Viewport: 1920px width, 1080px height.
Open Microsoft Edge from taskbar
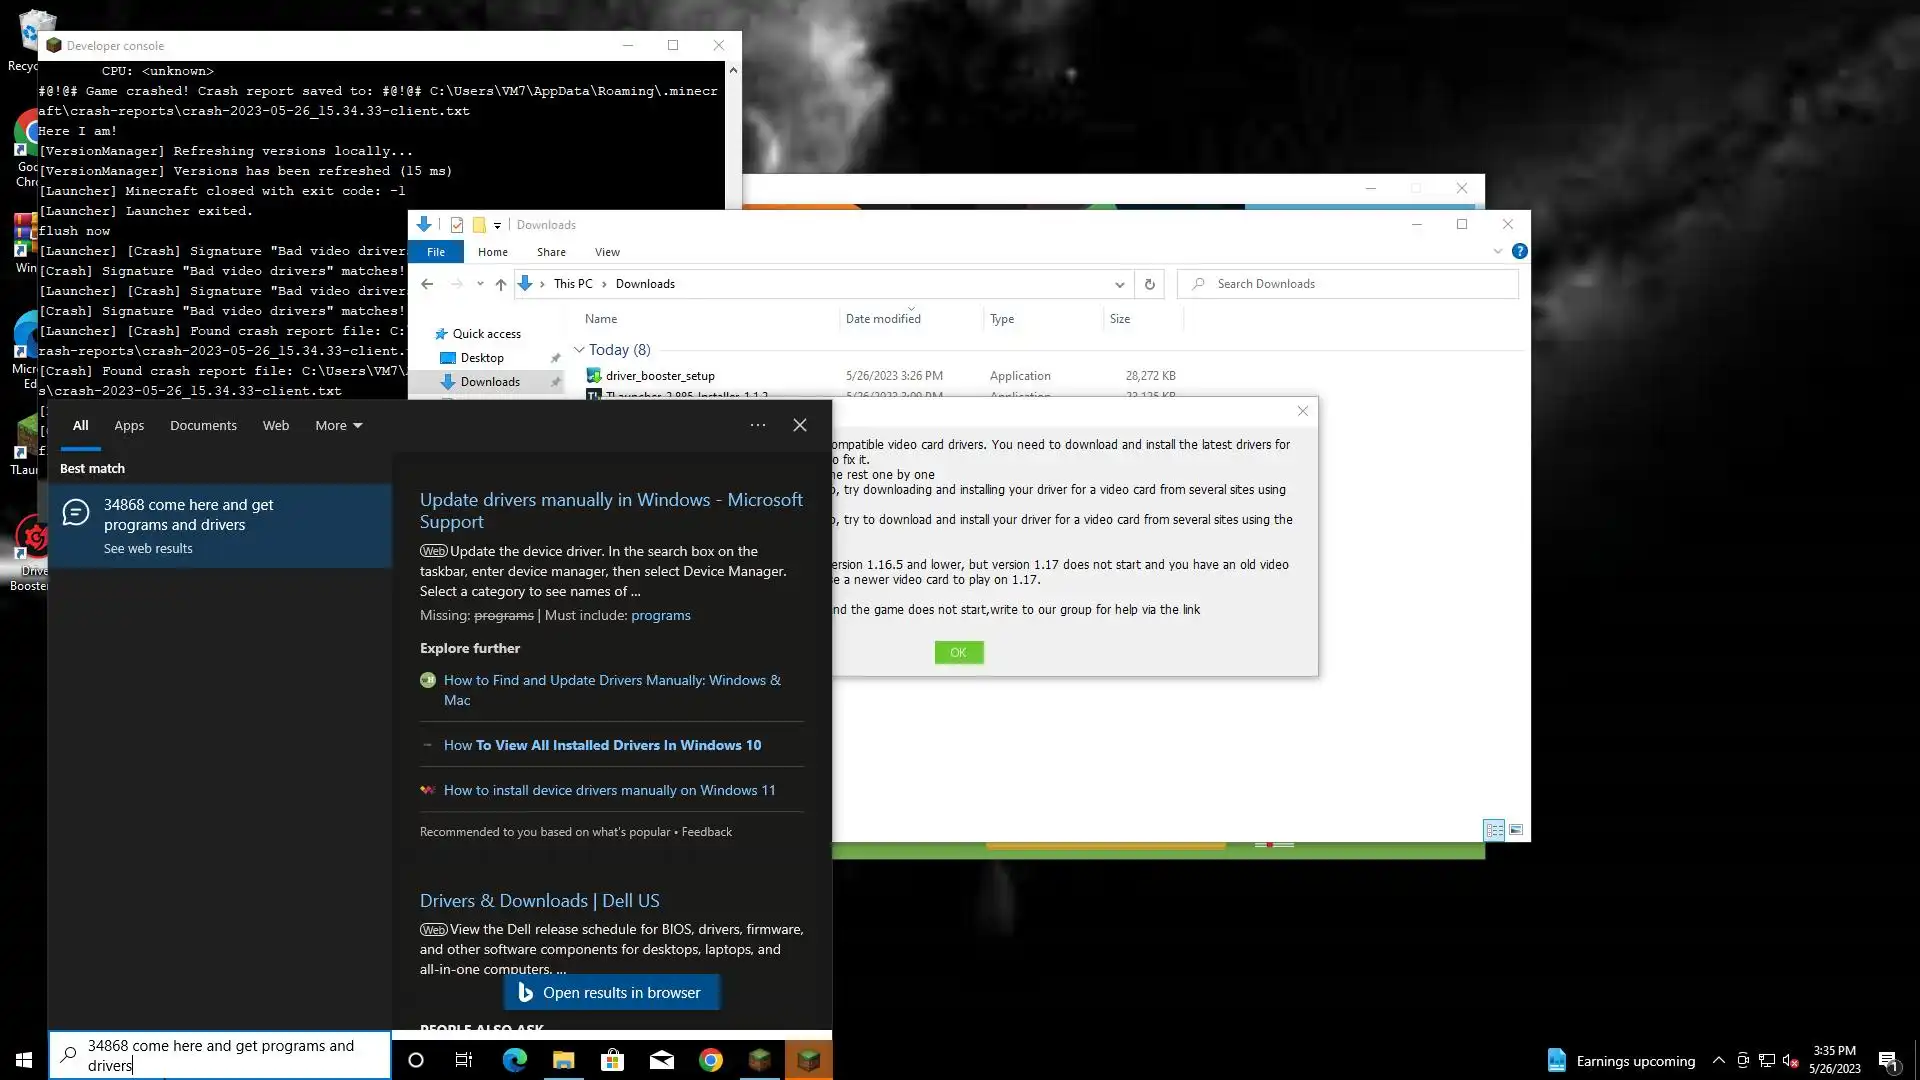(x=514, y=1060)
